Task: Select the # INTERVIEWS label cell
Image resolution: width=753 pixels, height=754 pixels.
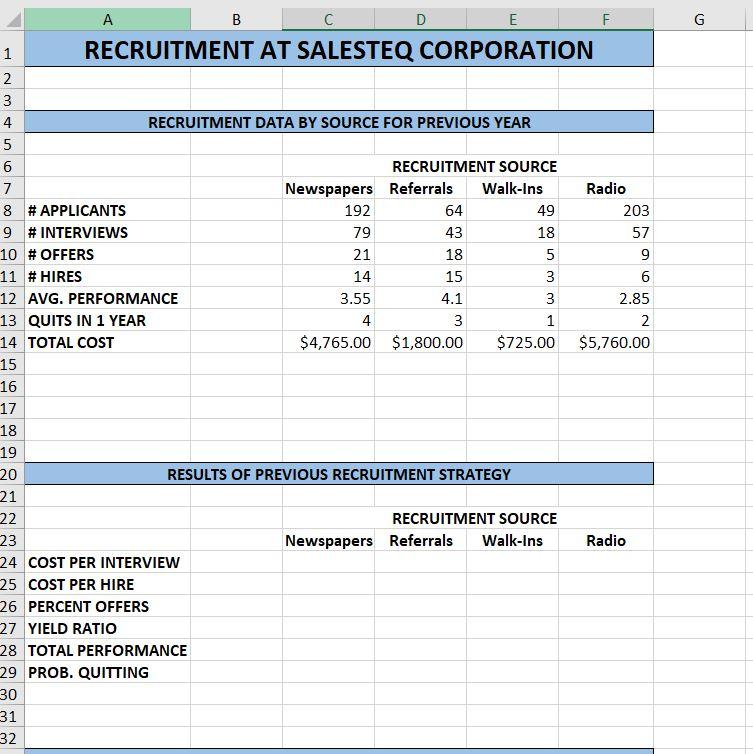Action: tap(108, 232)
